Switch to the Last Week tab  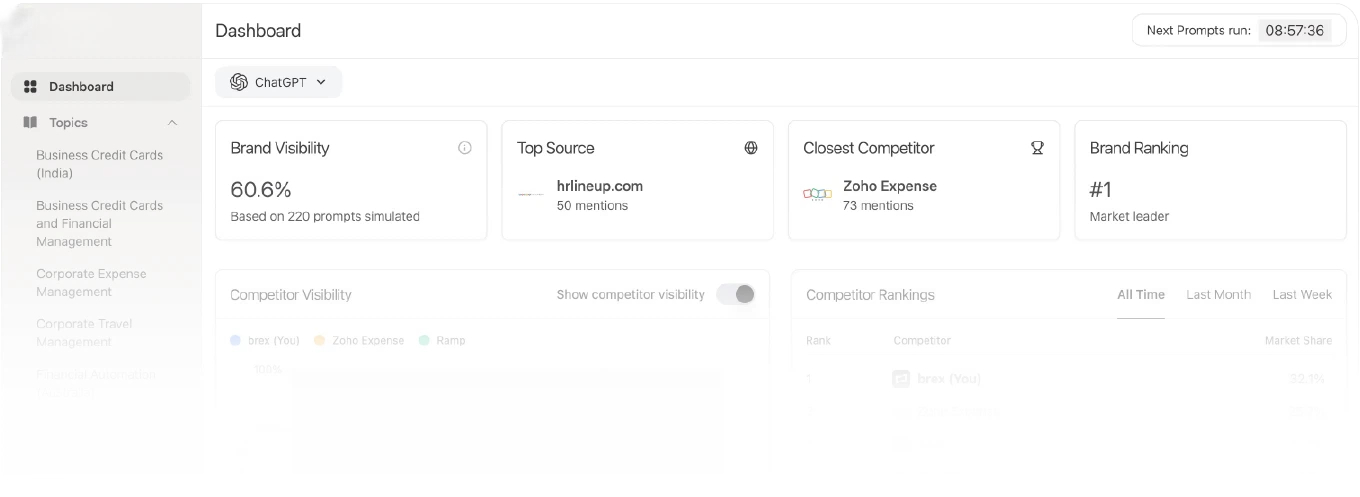click(1302, 295)
